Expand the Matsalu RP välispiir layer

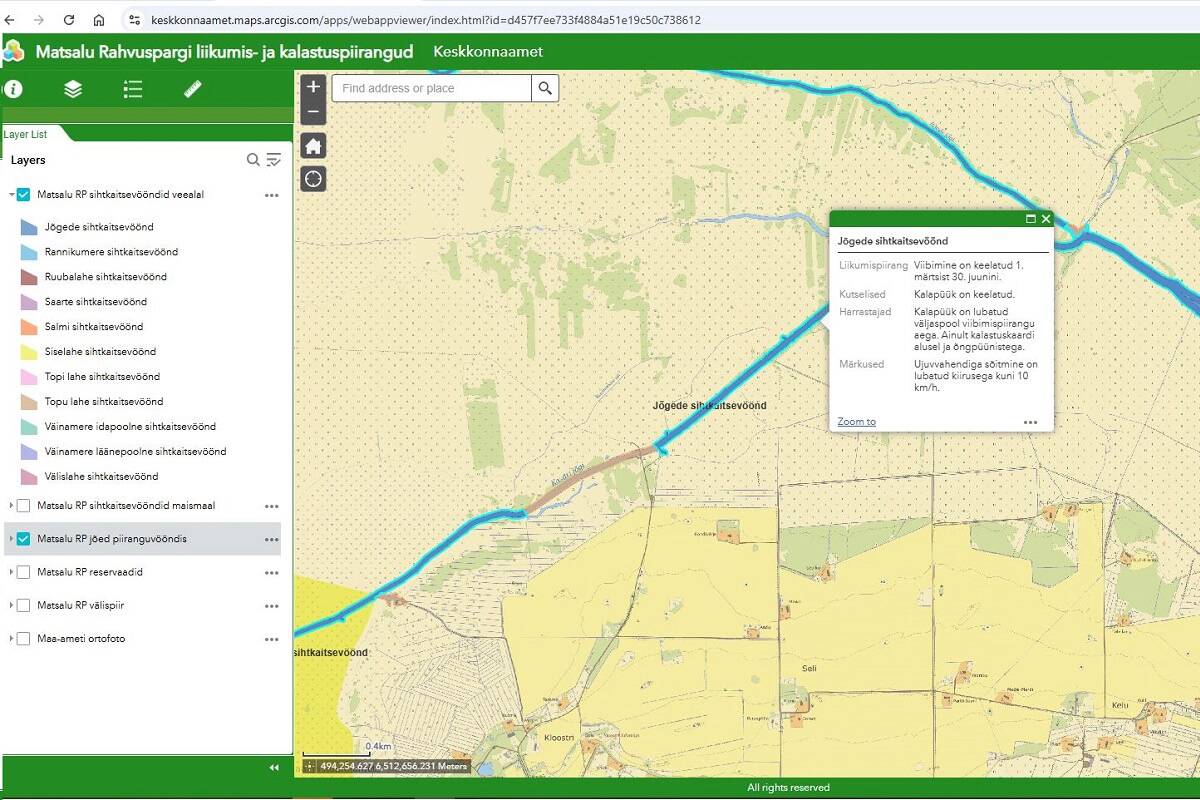coord(11,606)
